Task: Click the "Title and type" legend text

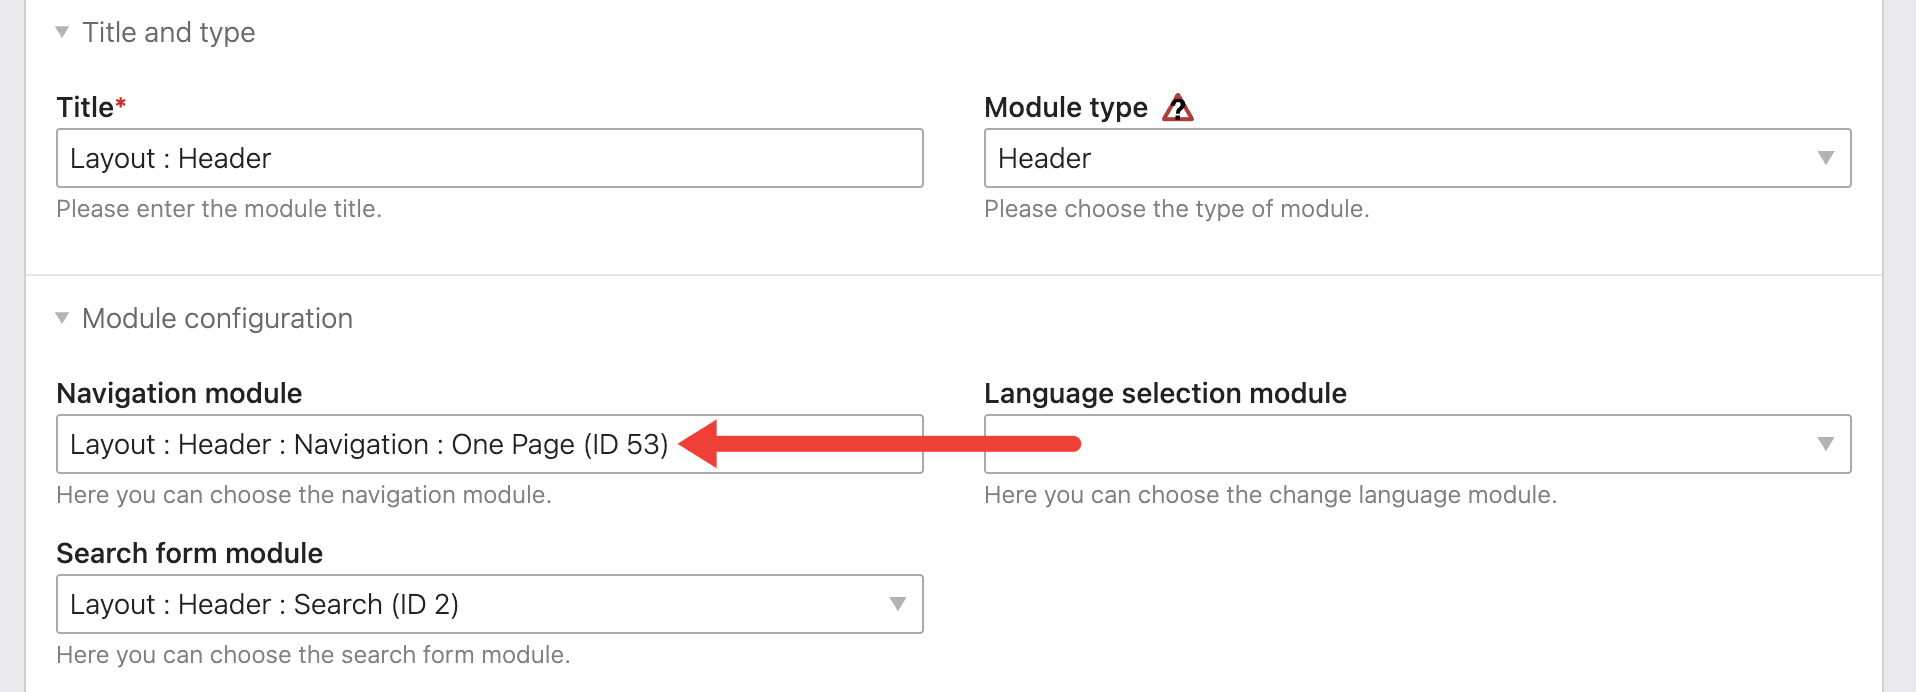Action: point(168,32)
